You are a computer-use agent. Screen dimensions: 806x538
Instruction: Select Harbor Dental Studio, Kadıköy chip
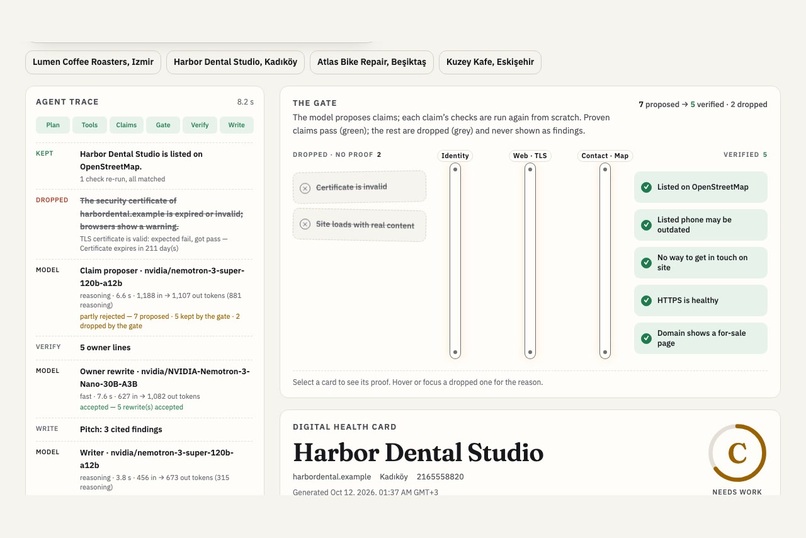point(235,62)
